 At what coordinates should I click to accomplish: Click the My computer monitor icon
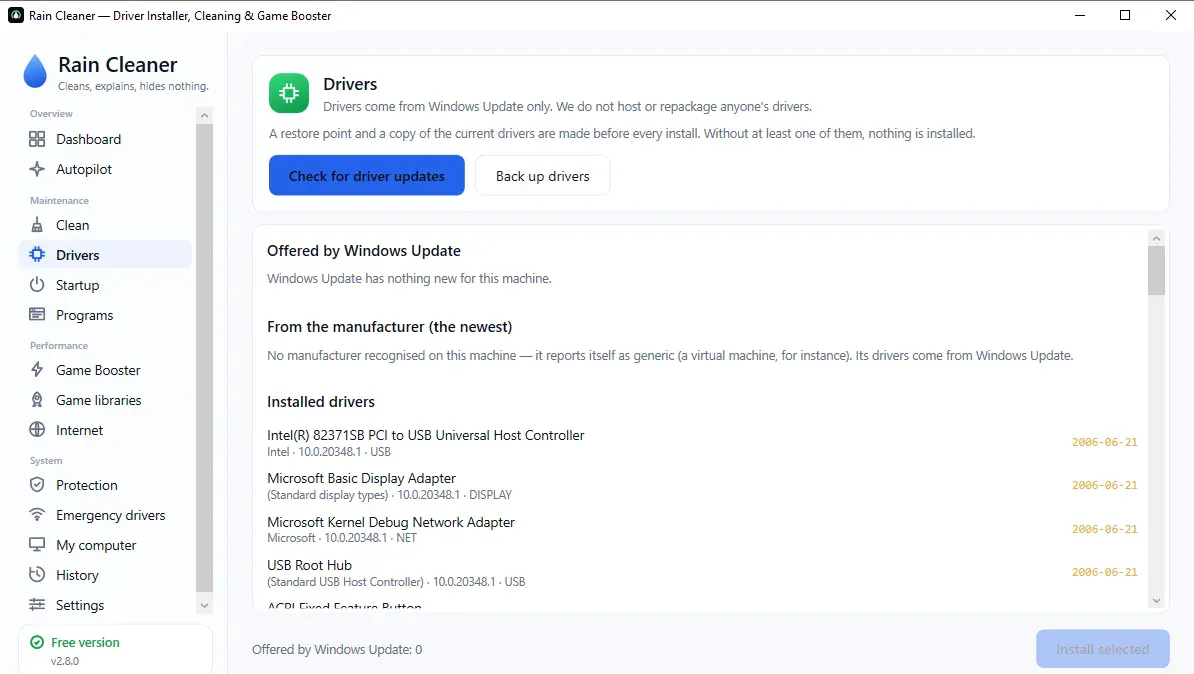[x=37, y=545]
